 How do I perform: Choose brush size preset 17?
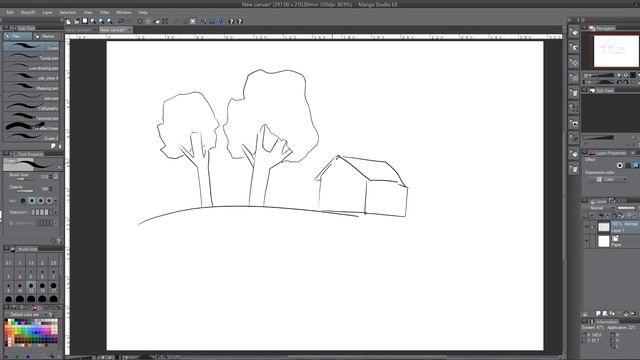tap(53, 287)
